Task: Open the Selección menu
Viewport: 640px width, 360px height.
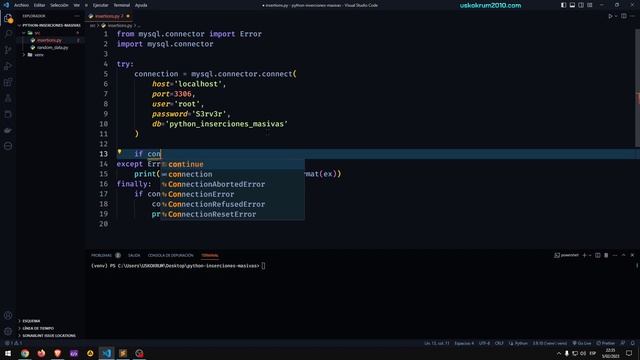Action: [x=59, y=5]
